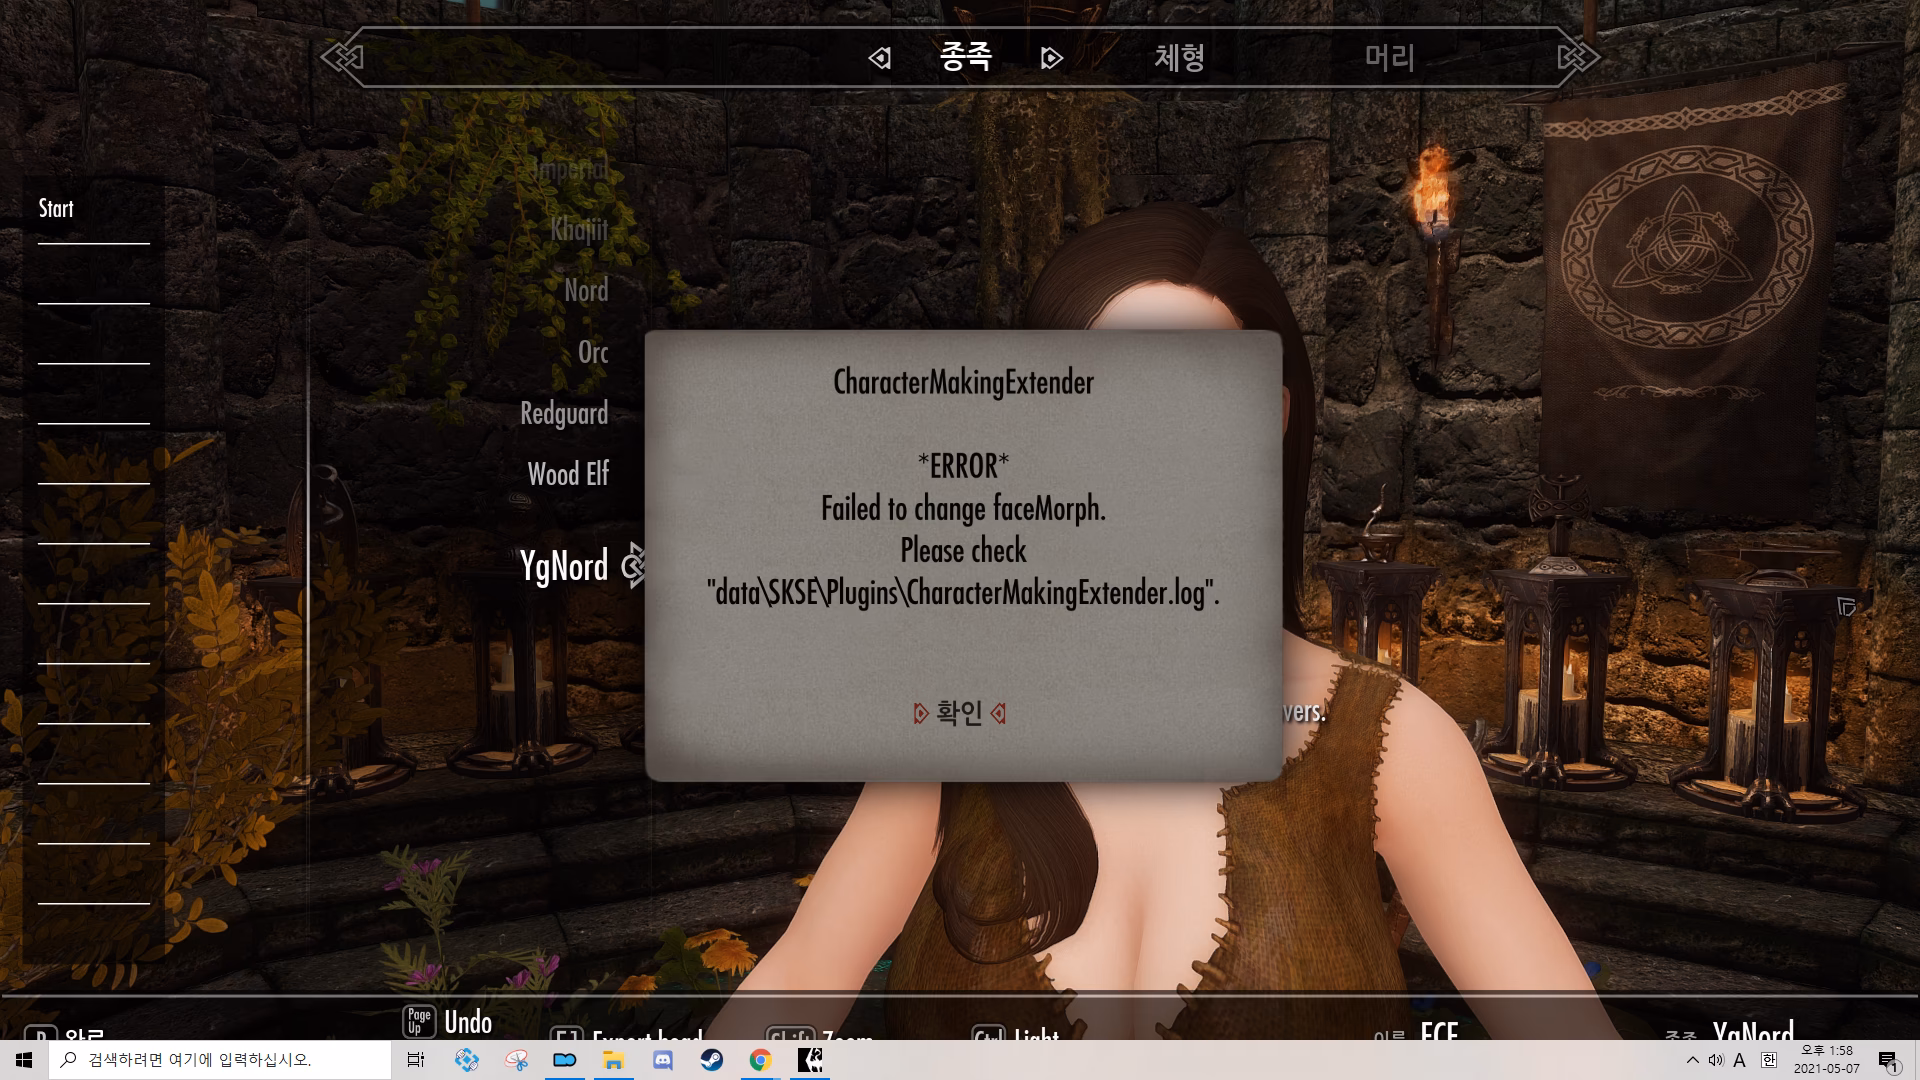Open Google Chrome from the taskbar
Viewport: 1920px width, 1080px height.
tap(760, 1060)
